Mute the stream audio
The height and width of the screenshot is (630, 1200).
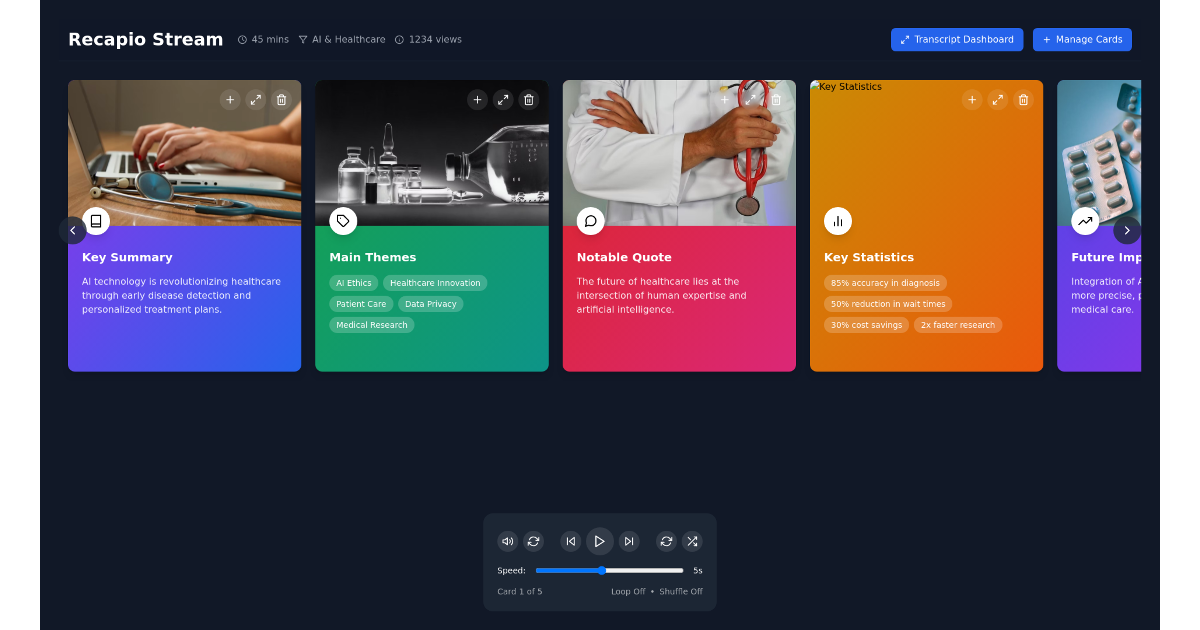coord(507,541)
